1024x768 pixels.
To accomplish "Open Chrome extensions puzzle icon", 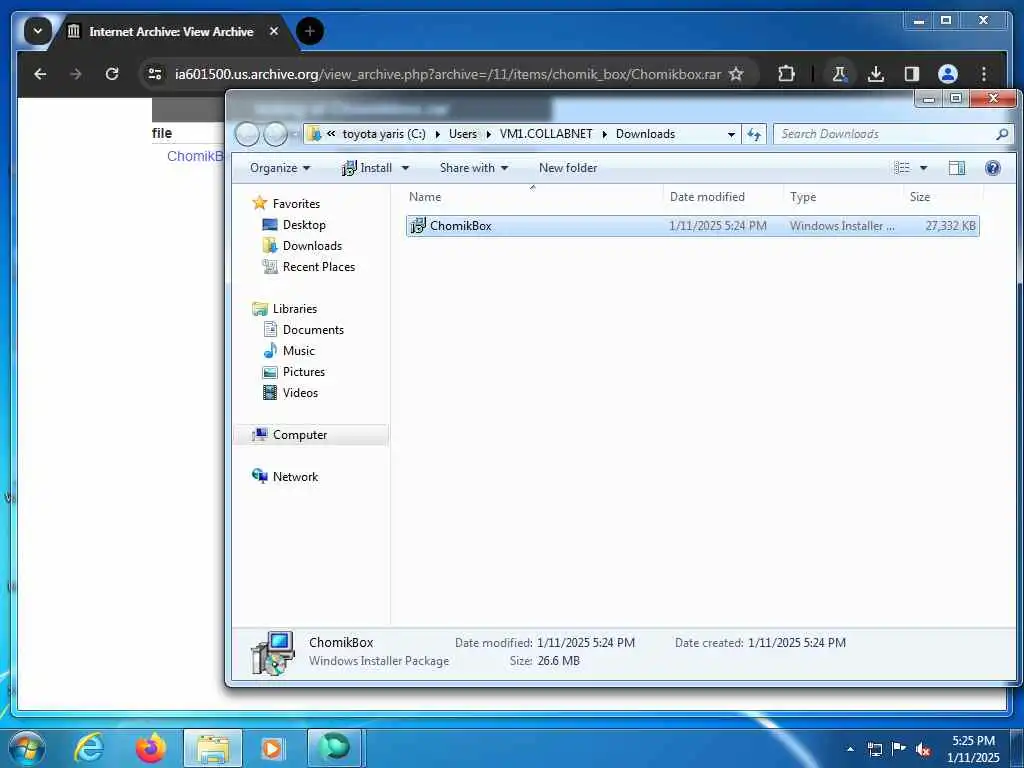I will [786, 74].
